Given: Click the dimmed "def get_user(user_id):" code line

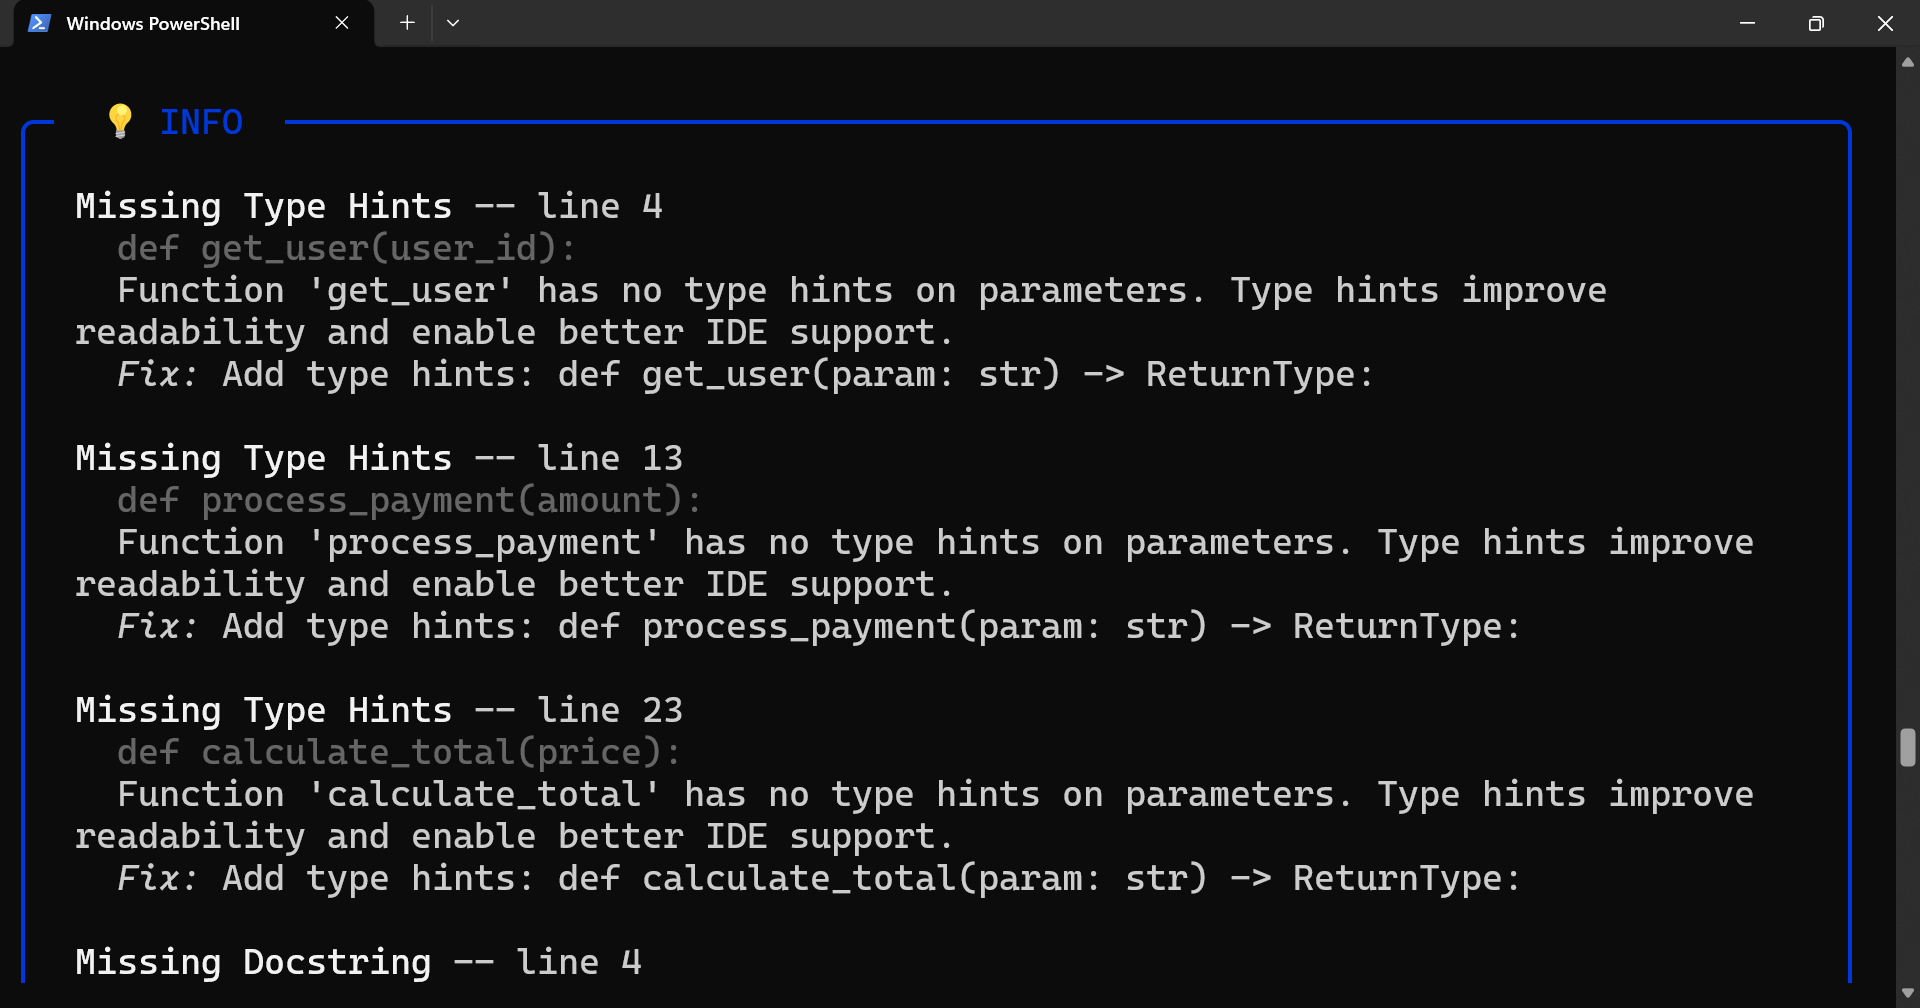Looking at the screenshot, I should 346,248.
